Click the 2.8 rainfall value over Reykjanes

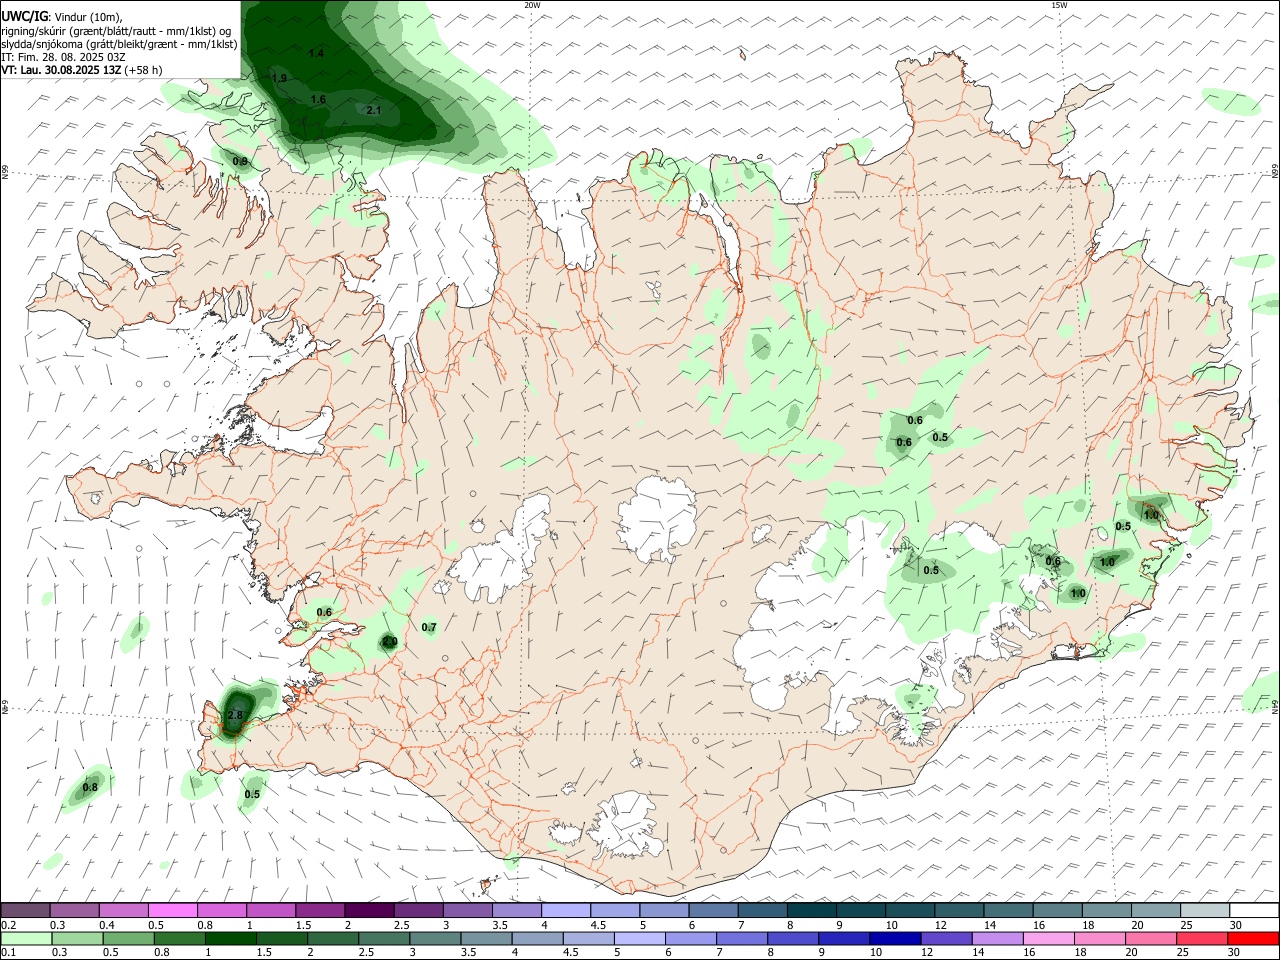tap(236, 715)
